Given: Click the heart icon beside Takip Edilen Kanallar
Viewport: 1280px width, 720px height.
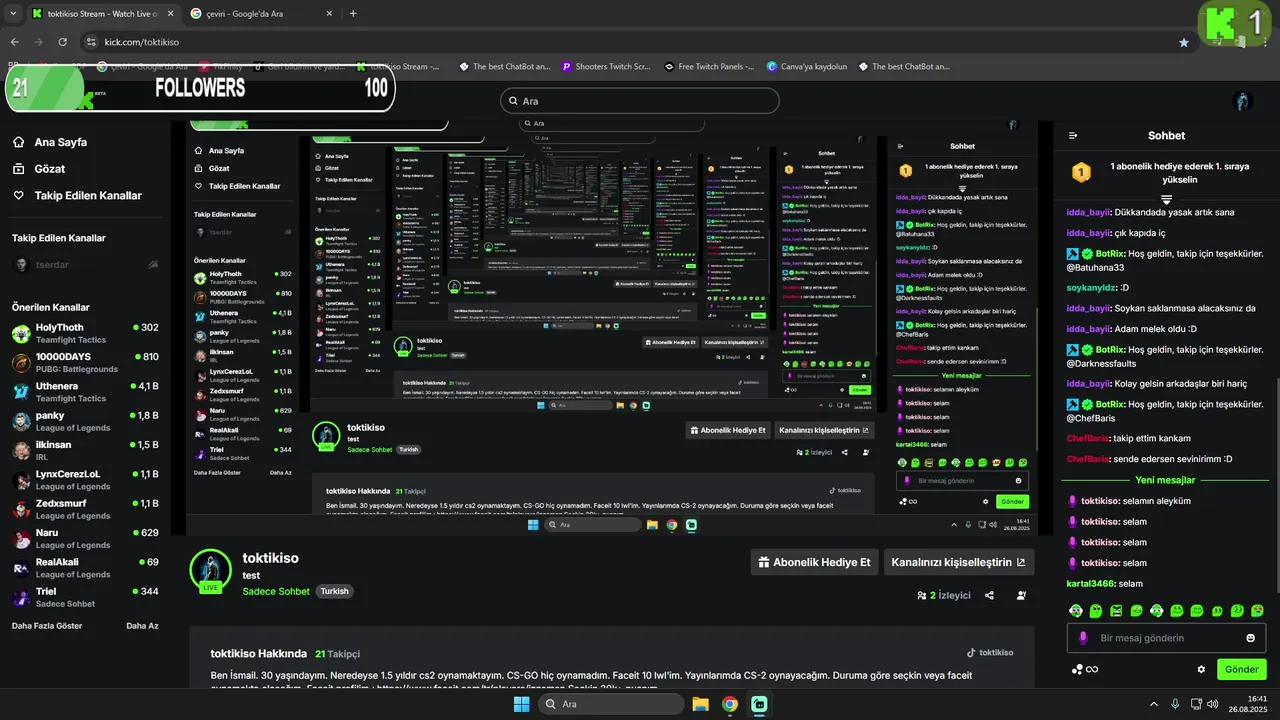Looking at the screenshot, I should tap(19, 196).
